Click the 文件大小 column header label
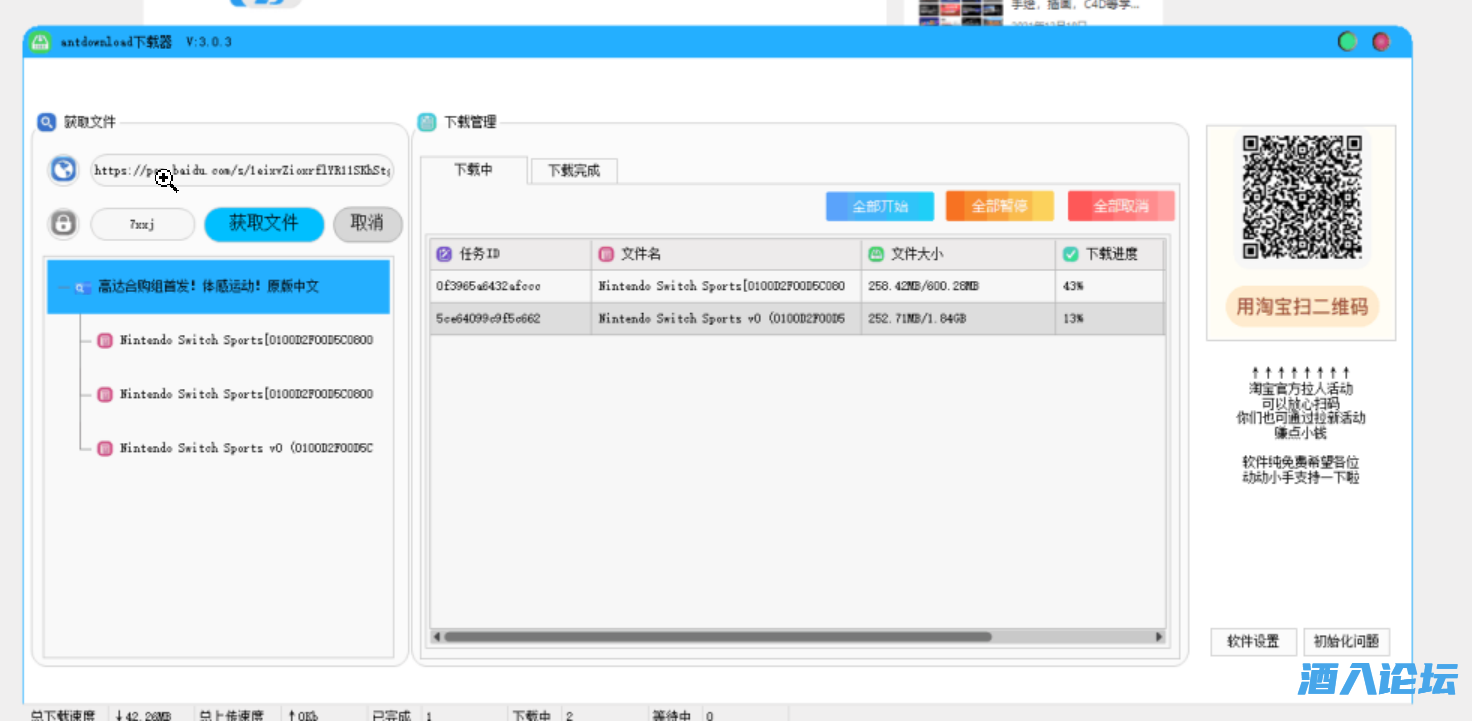Image resolution: width=1472 pixels, height=721 pixels. tap(917, 254)
